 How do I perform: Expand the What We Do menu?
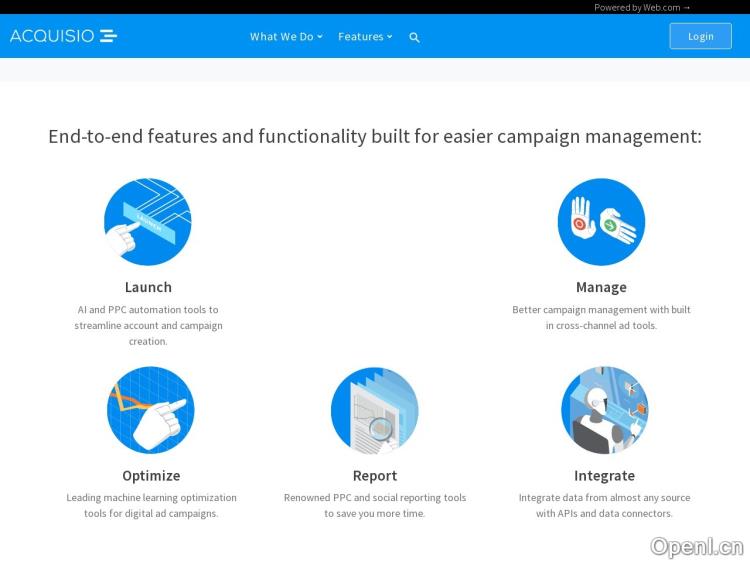[x=286, y=37]
